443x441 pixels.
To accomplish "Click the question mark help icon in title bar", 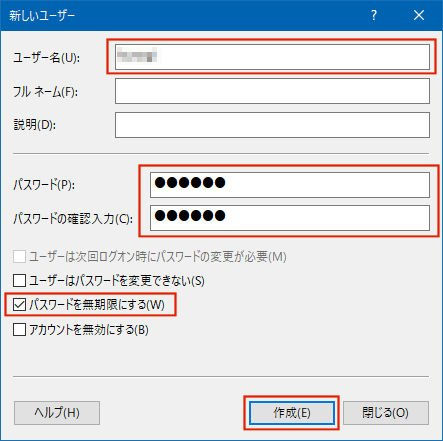I will coord(374,15).
